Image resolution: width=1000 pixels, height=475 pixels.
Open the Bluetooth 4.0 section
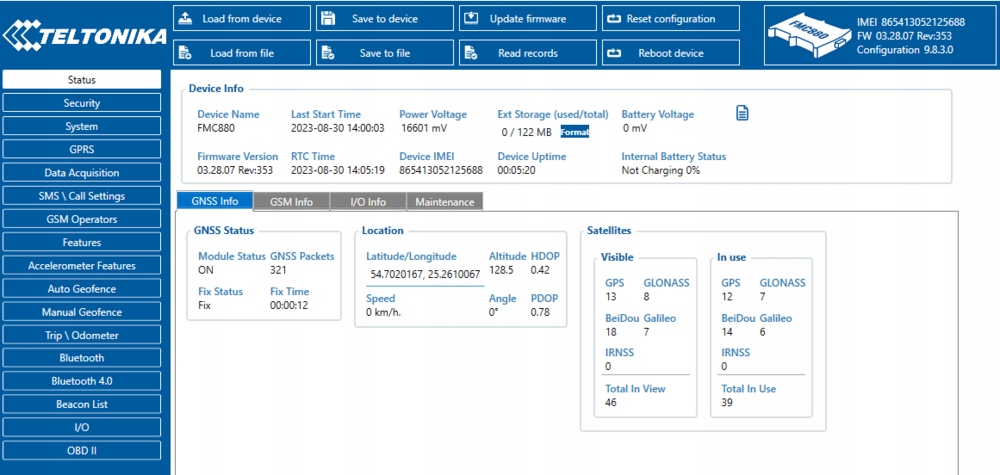82,381
